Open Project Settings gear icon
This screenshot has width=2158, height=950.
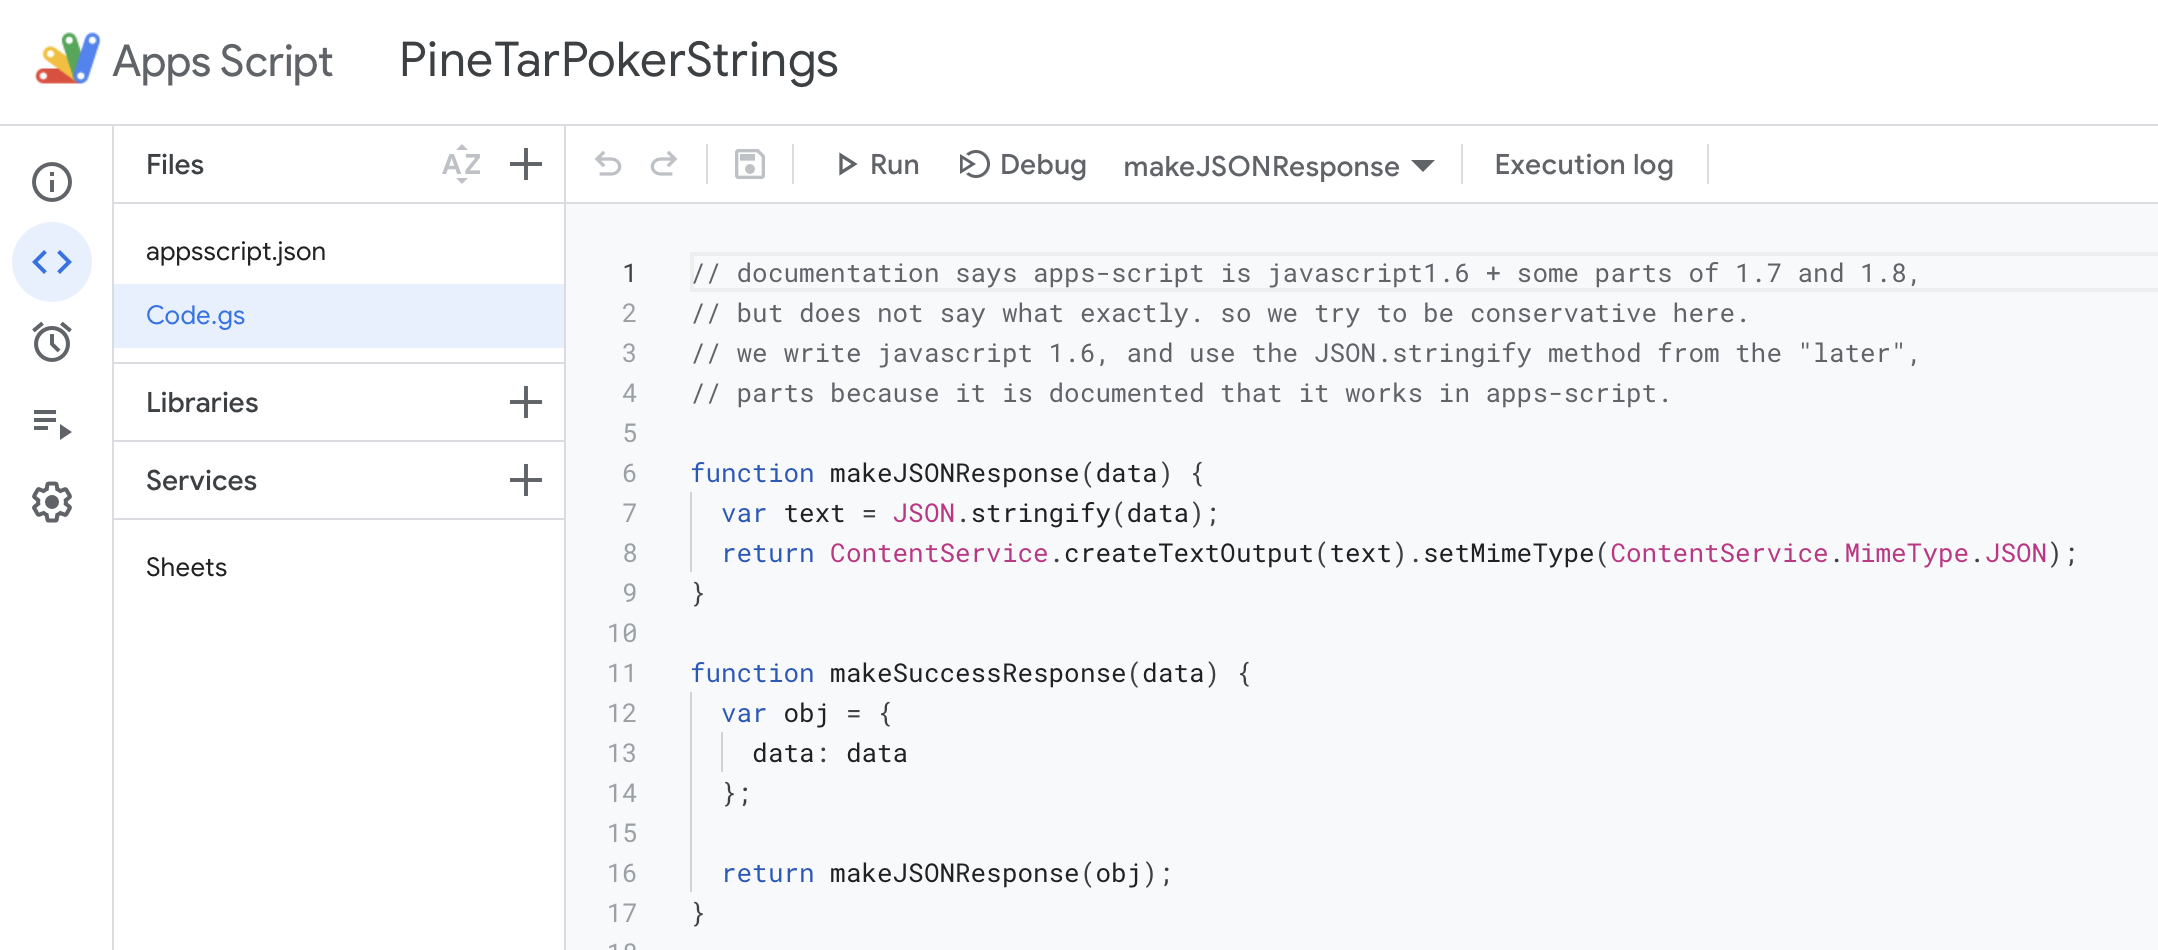52,502
